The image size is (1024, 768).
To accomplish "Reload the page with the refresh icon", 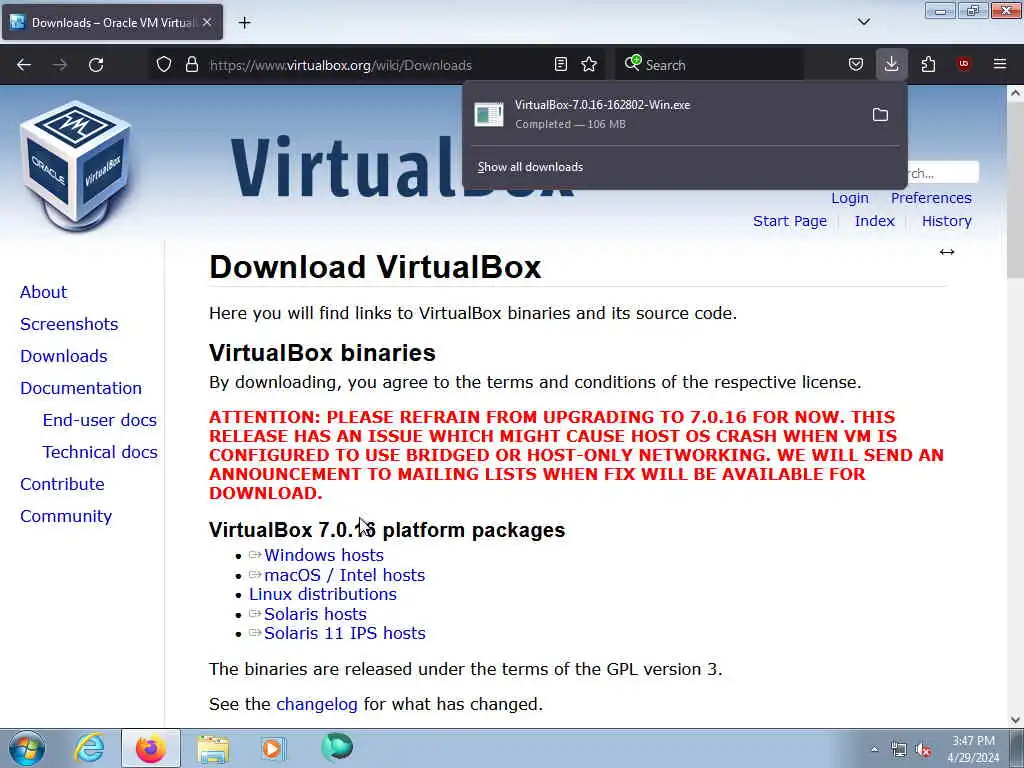I will pos(96,65).
